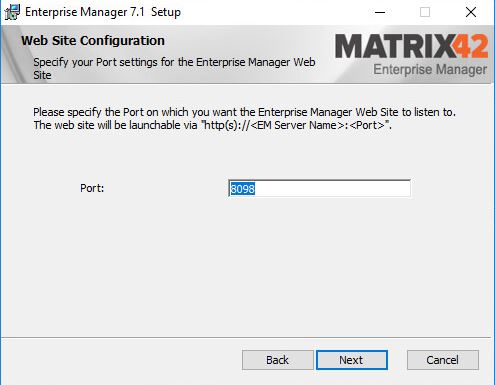This screenshot has width=495, height=385.
Task: Select the 'Port:' label text
Action: 92,188
